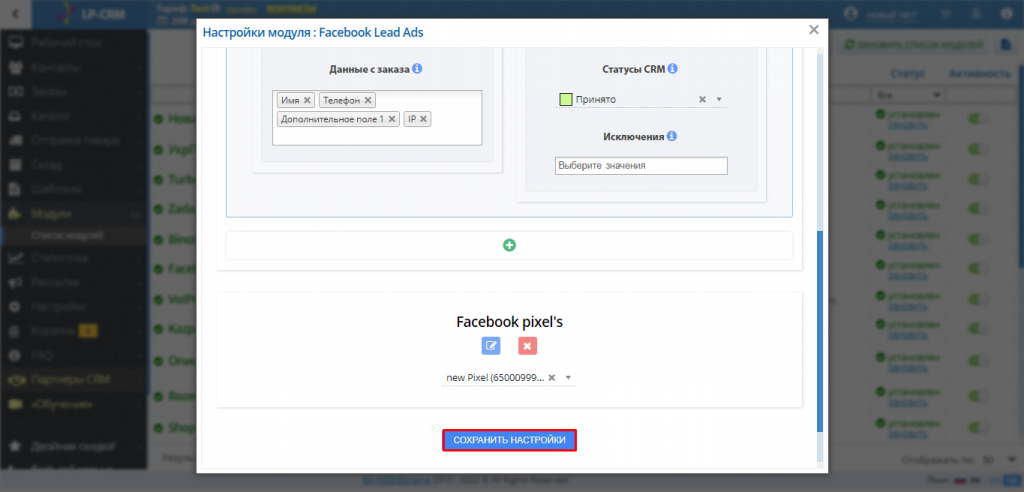The height and width of the screenshot is (492, 1024).
Task: Click the back arrow in top-left header
Action: [x=15, y=14]
